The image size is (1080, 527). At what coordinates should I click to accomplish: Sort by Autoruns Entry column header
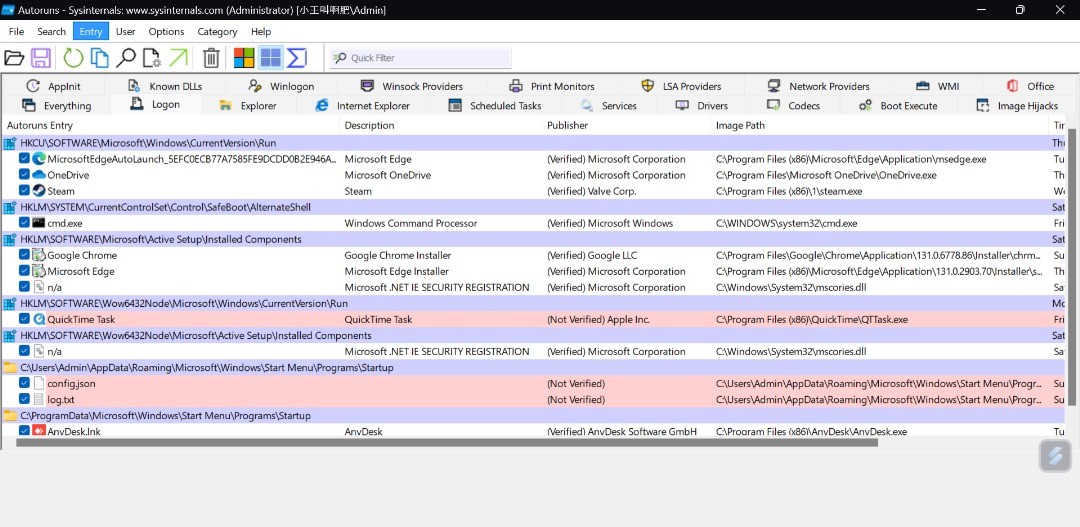(x=171, y=125)
